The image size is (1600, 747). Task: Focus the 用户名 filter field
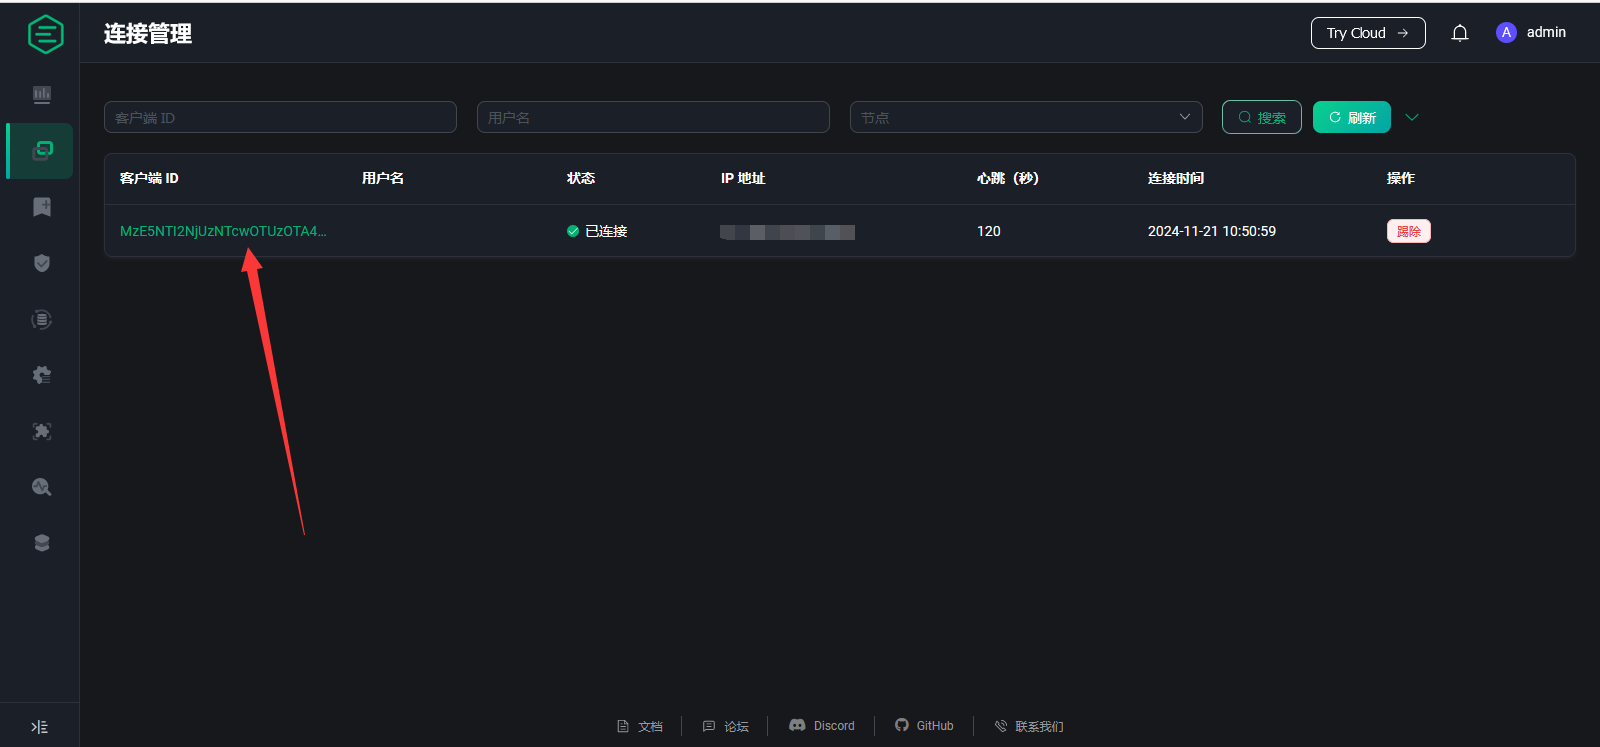(653, 117)
